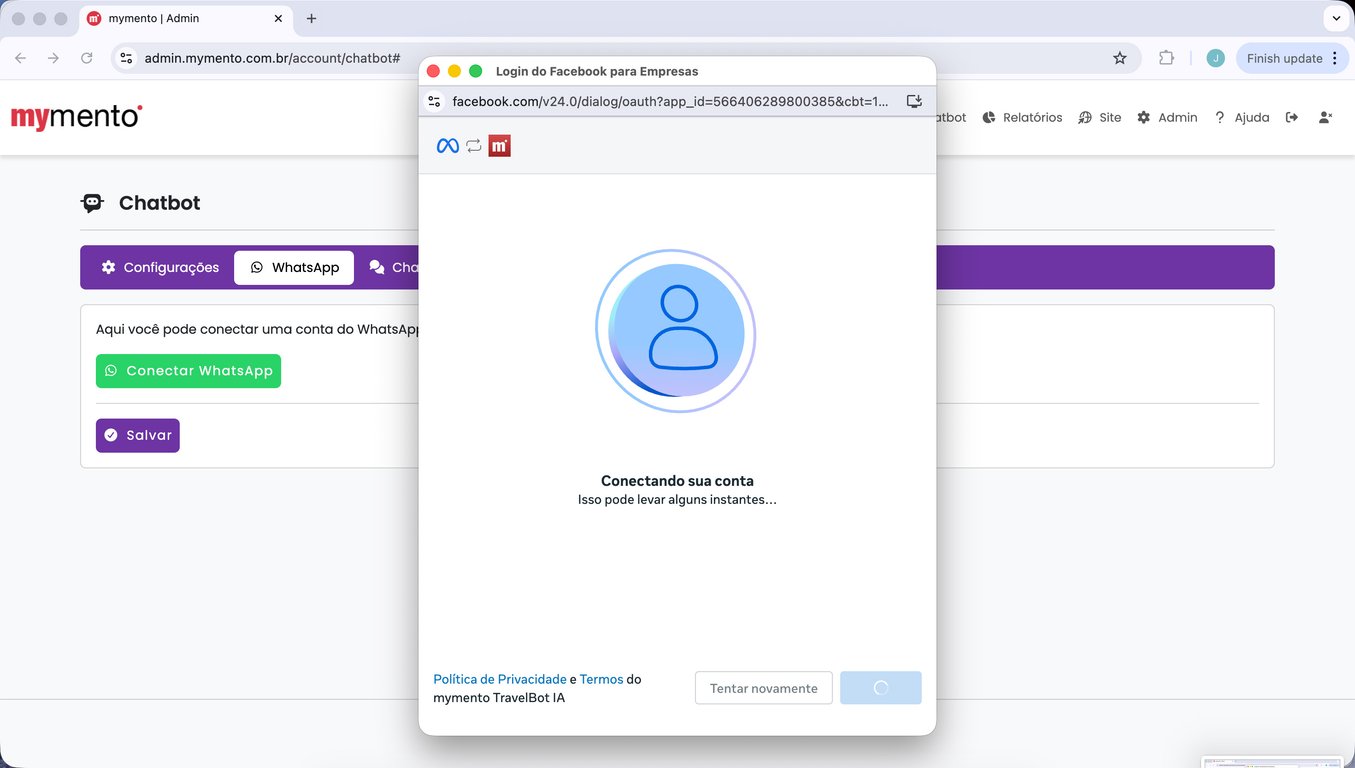Click 'Login do Facebook para Empresas' window title
This screenshot has width=1355, height=768.
click(597, 71)
